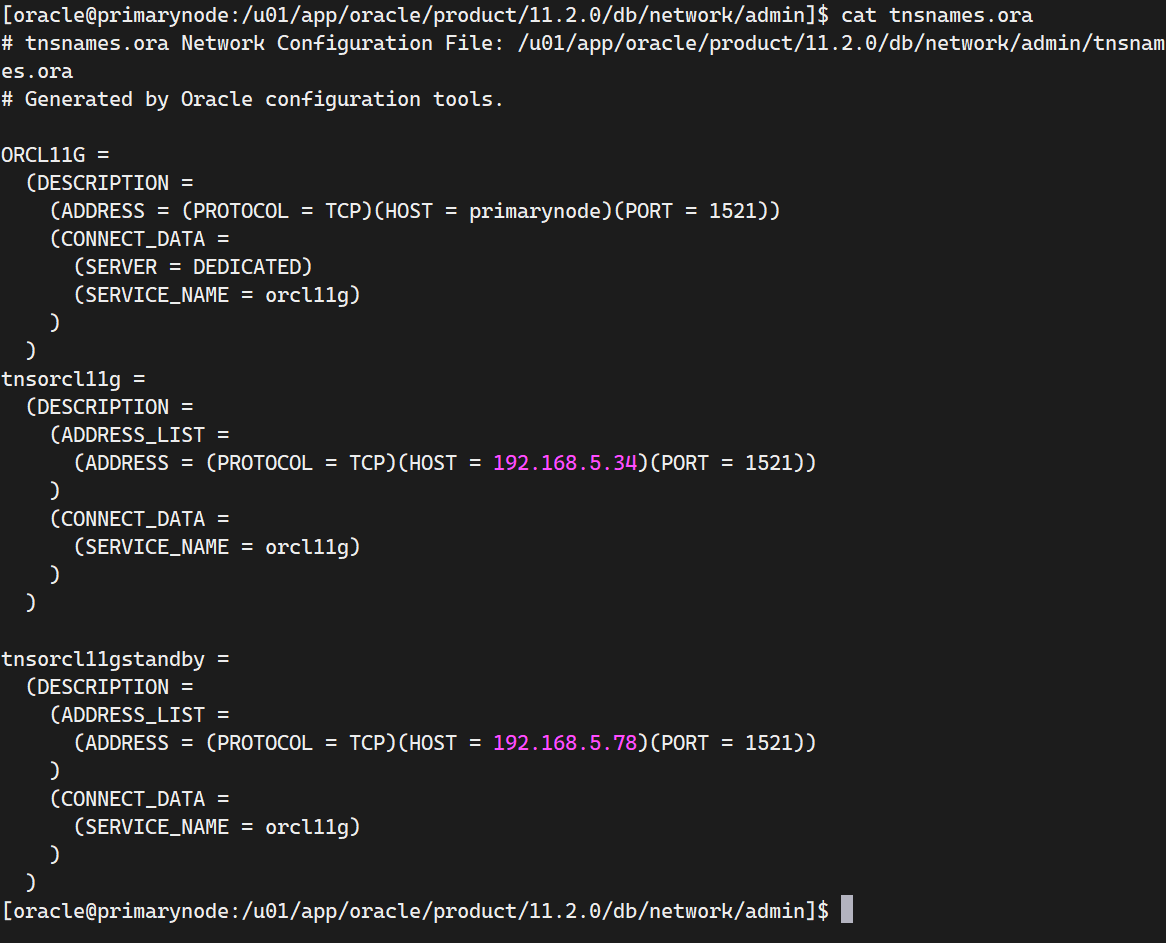Click the wrapped 'es.ora' text

[37, 71]
